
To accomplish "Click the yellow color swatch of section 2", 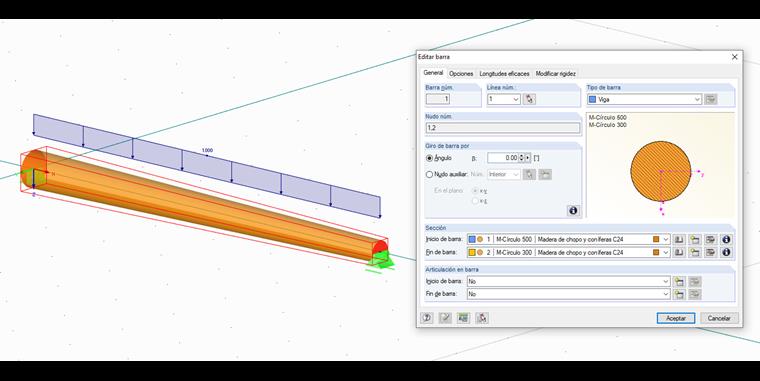I will (472, 253).
